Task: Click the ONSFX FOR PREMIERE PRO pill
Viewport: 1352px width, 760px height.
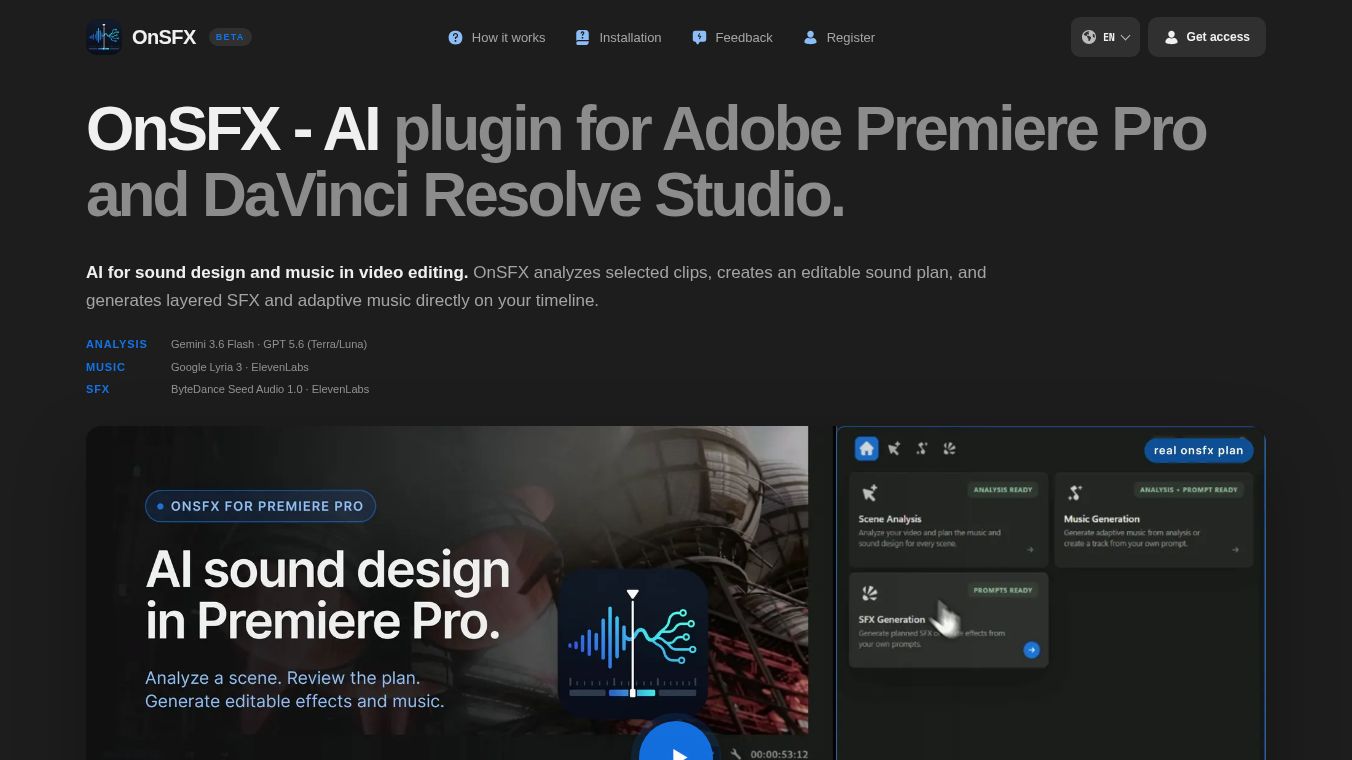Action: pyautogui.click(x=260, y=506)
